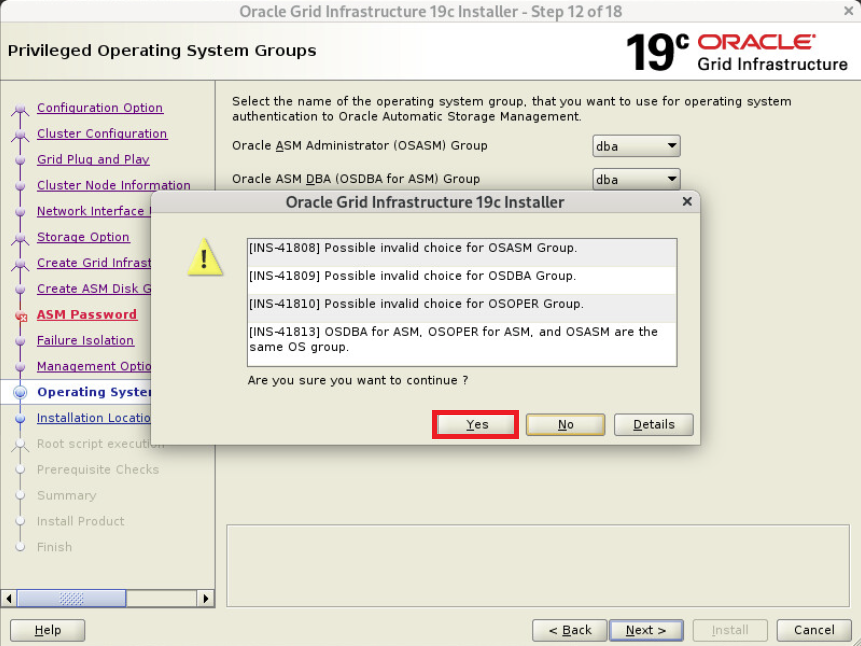861x646 pixels.
Task: Open Create ASM Disk Group step
Action: (93, 288)
